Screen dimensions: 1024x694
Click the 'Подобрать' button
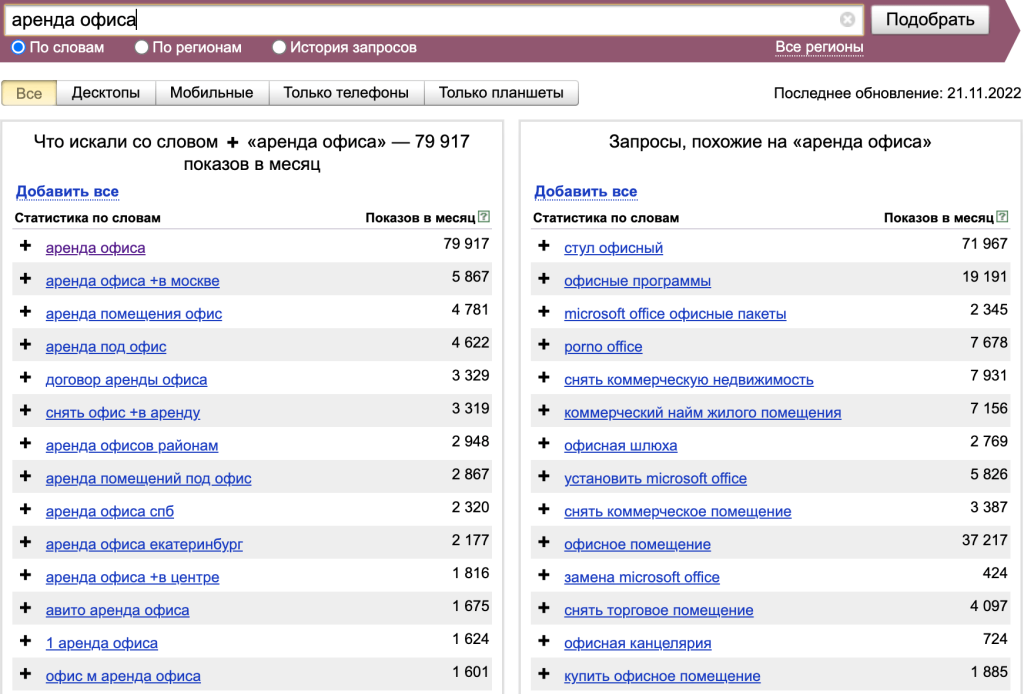(930, 20)
